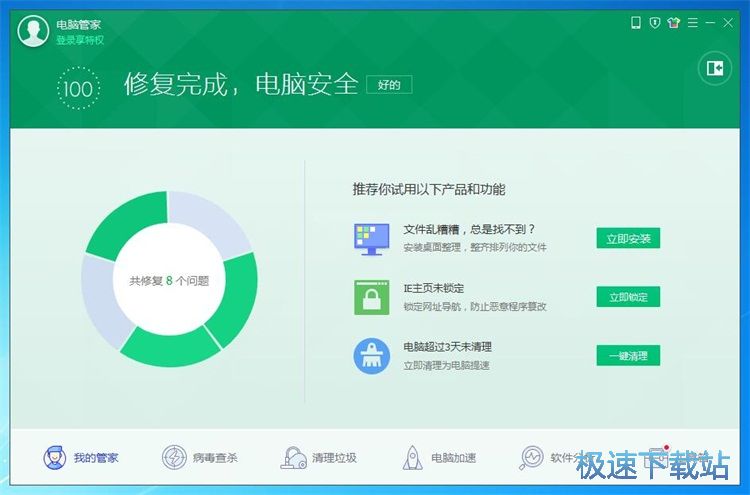Select the 锁定网址导航 description text

(x=475, y=307)
